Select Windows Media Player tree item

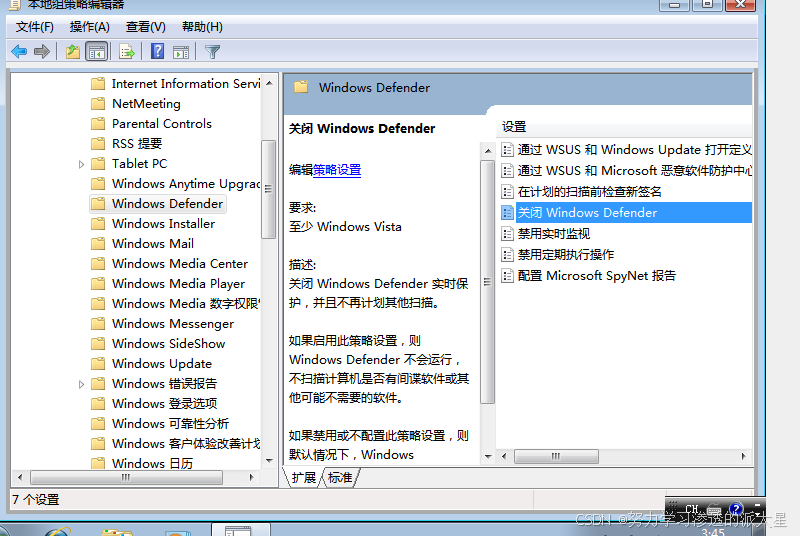[178, 284]
